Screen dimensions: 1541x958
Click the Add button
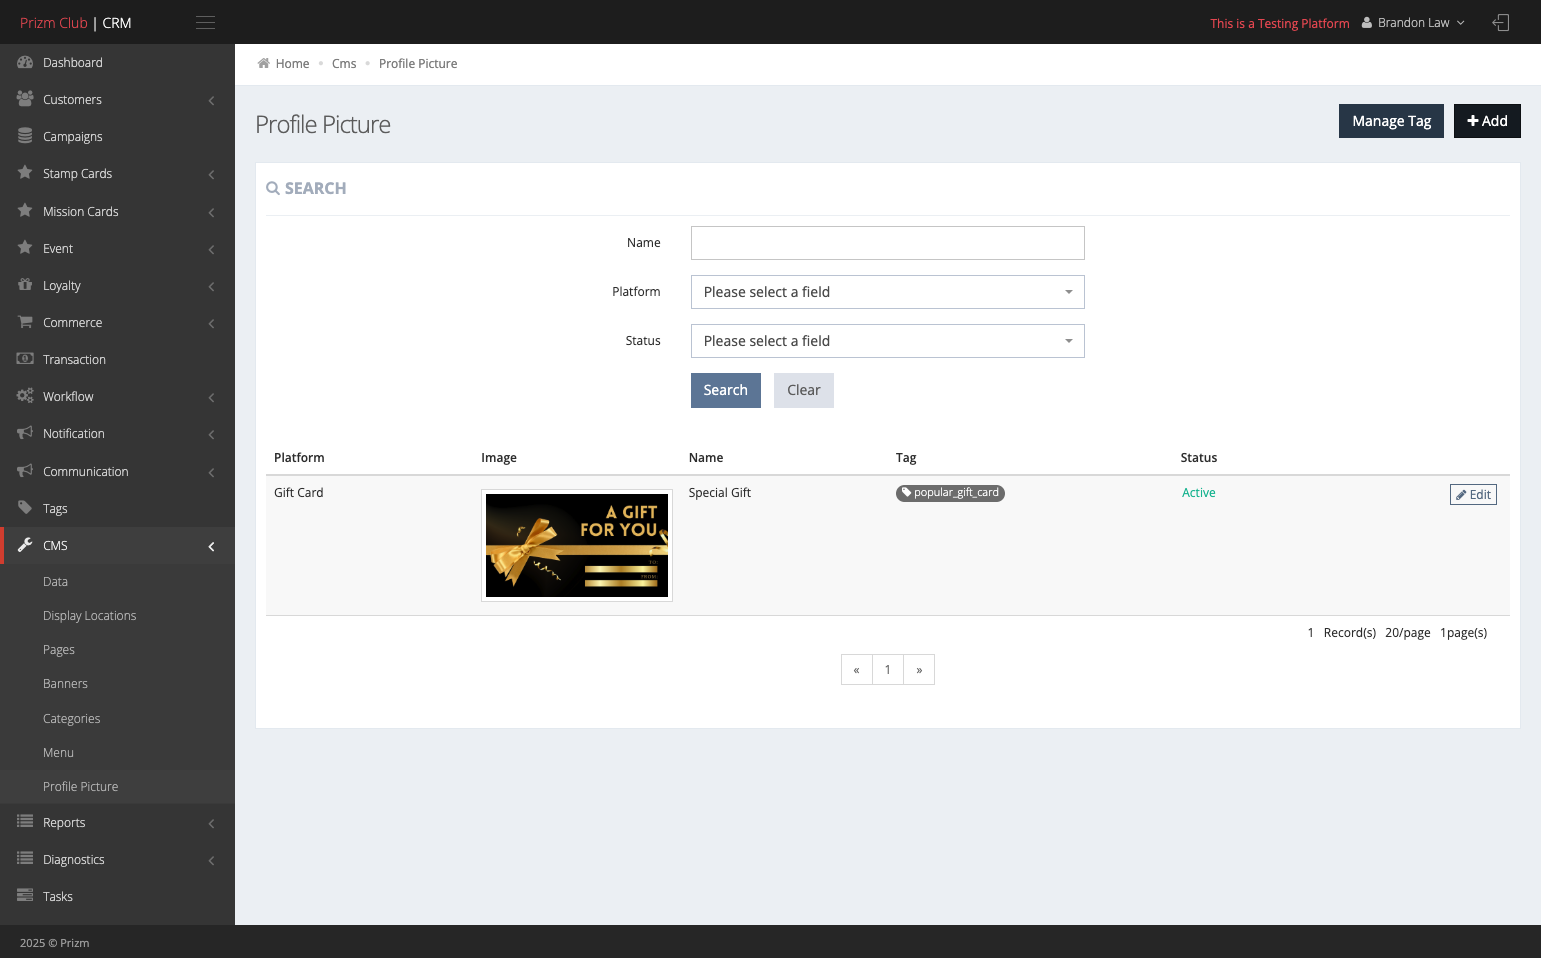pos(1487,121)
